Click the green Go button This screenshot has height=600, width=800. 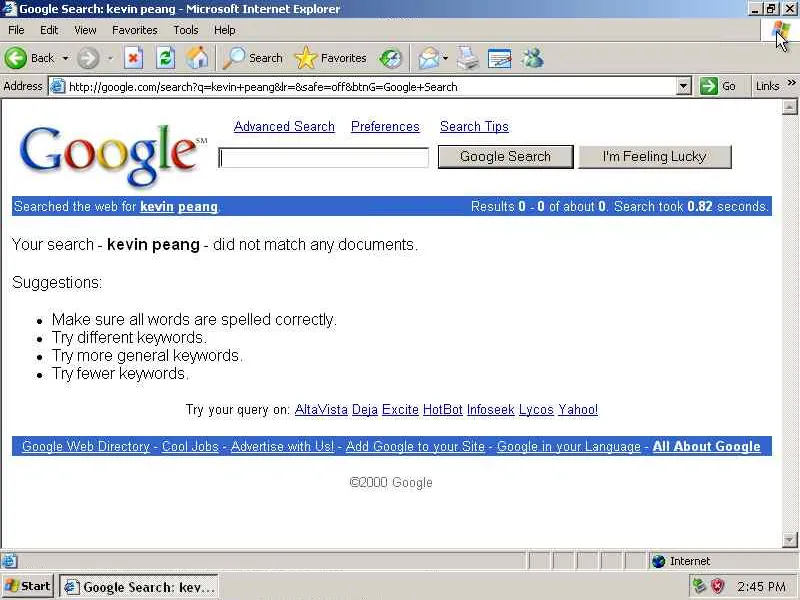717,87
